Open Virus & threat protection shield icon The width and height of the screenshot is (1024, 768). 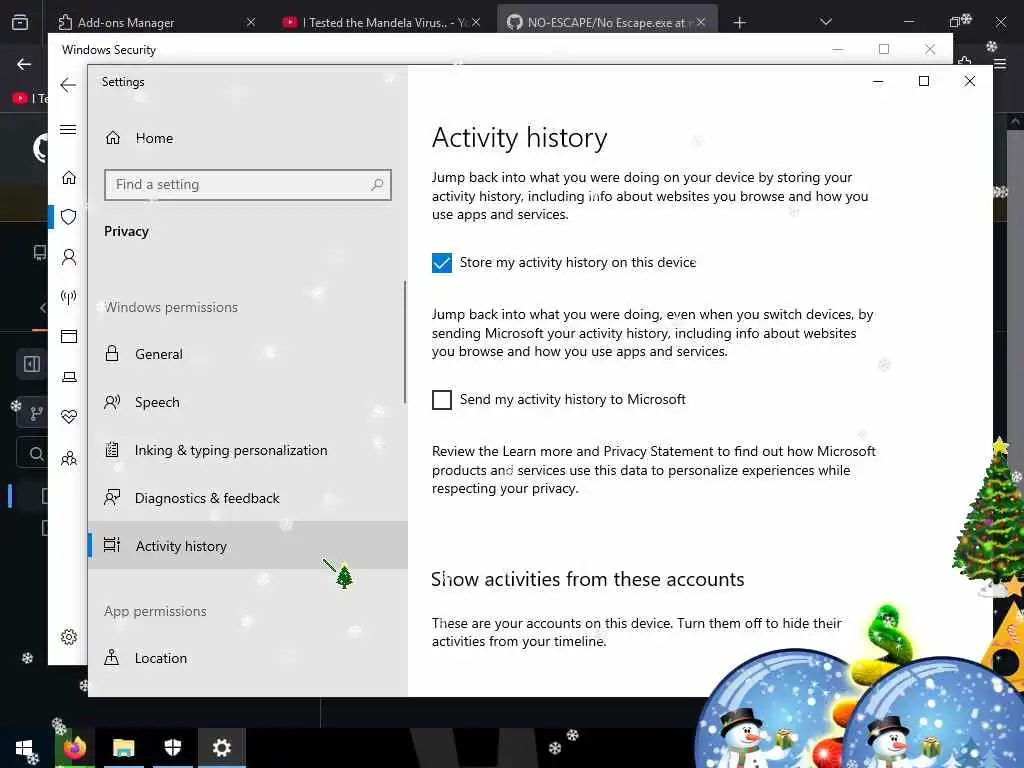69,217
